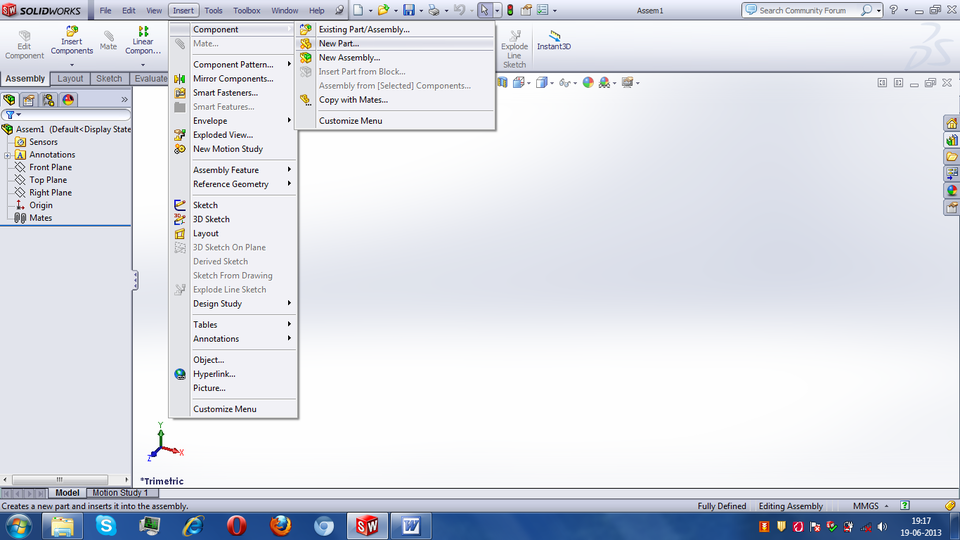
Task: Choose Exploded View... from Insert menu
Action: pyautogui.click(x=233, y=135)
